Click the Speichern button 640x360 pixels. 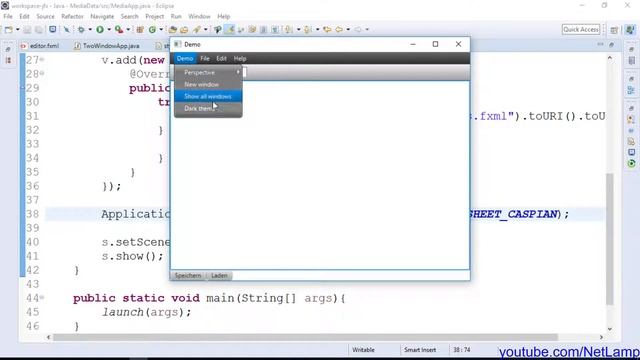pyautogui.click(x=188, y=276)
